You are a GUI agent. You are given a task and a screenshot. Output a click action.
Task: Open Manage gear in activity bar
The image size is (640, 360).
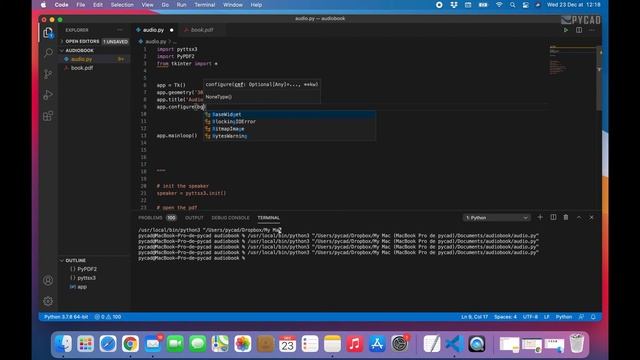48,301
